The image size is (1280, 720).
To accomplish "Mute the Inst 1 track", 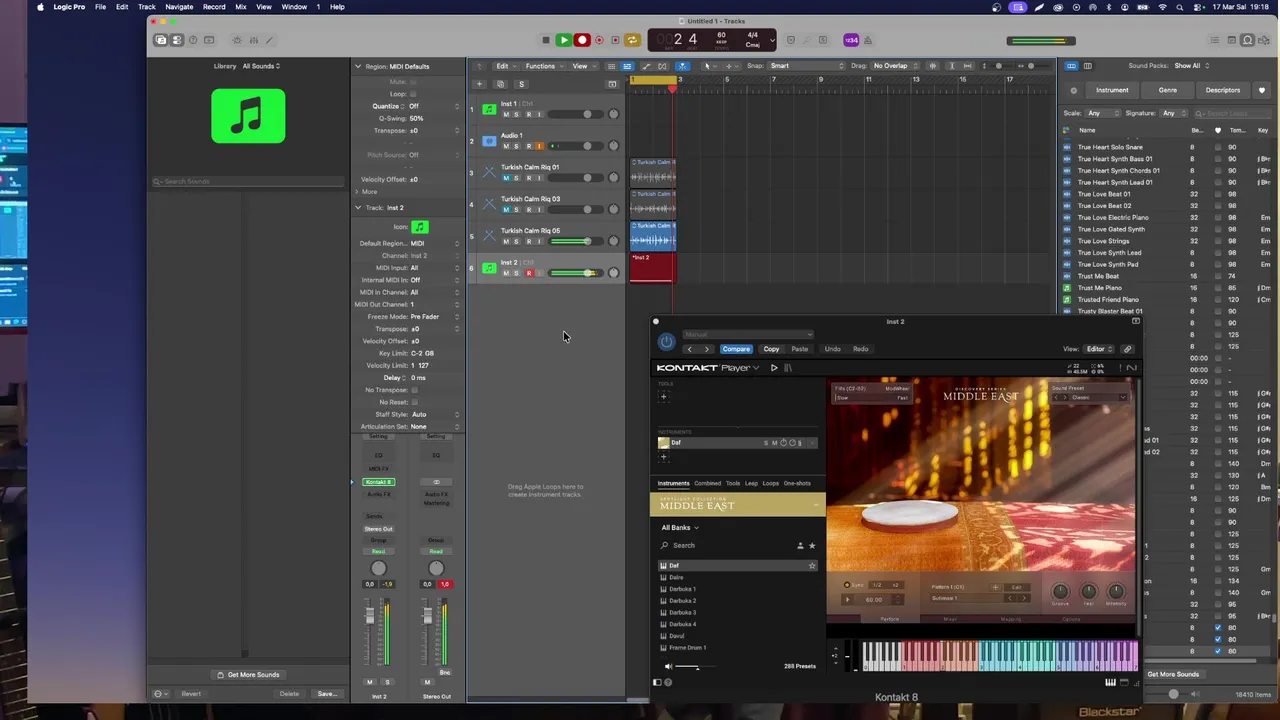I will click(506, 114).
